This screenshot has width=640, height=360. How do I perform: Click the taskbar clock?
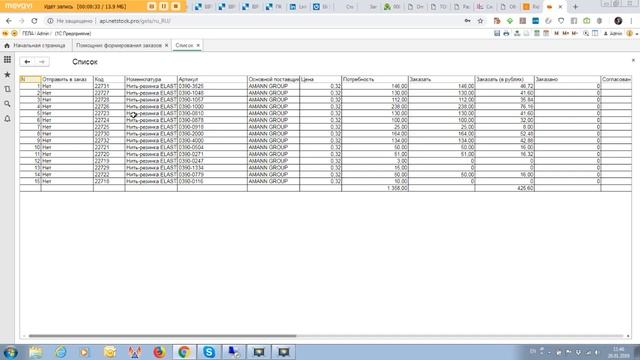[618, 352]
